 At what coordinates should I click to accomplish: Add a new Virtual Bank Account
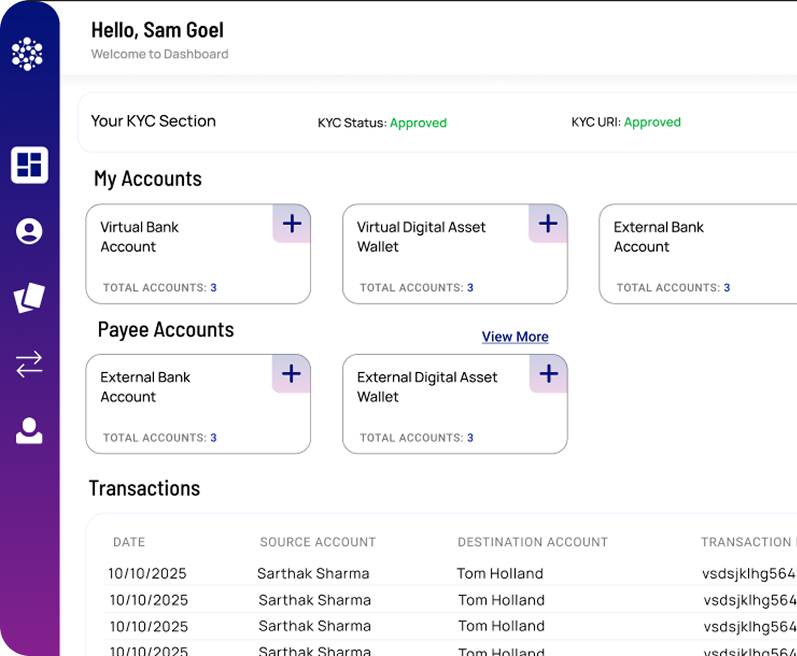tap(291, 224)
